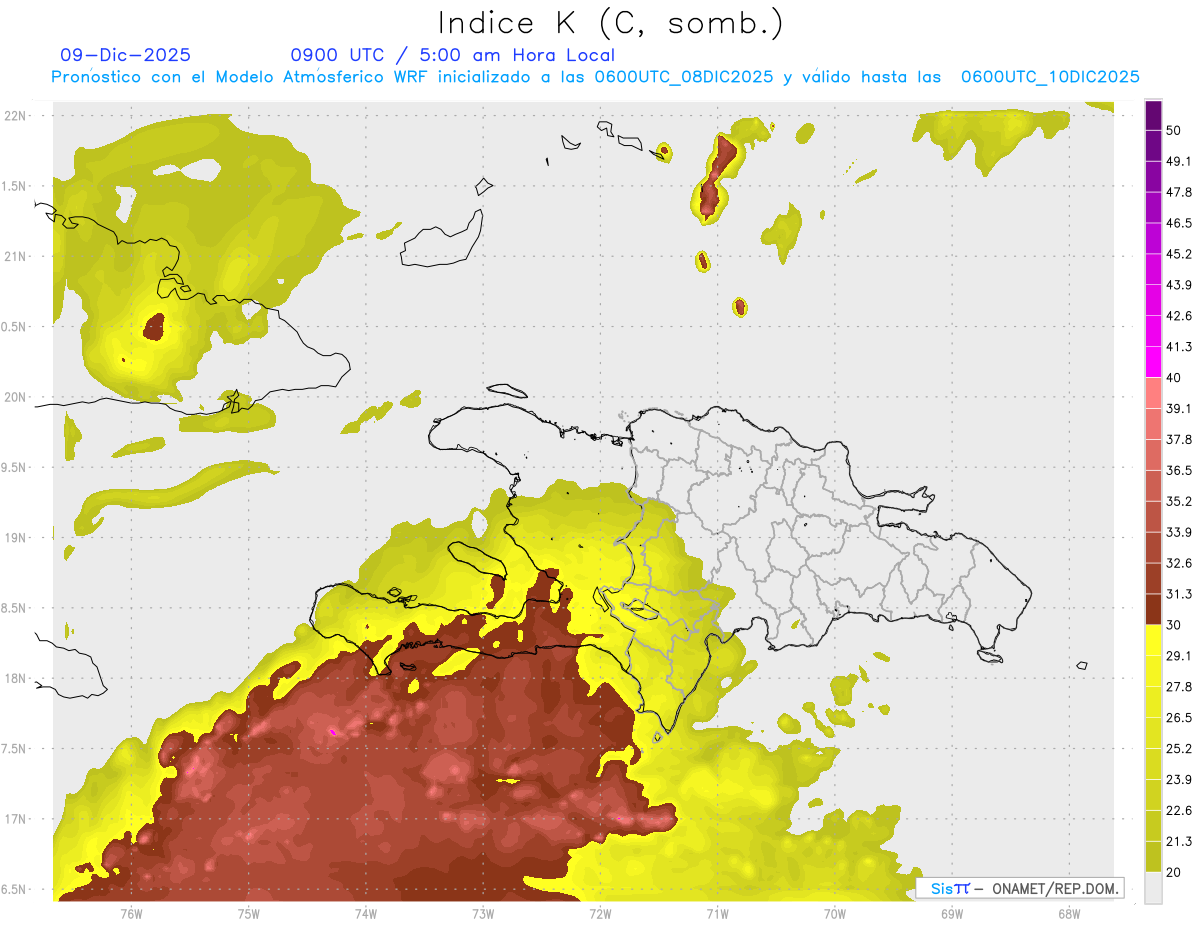
Task: Click the color scale value '27.8'
Action: click(x=1180, y=688)
